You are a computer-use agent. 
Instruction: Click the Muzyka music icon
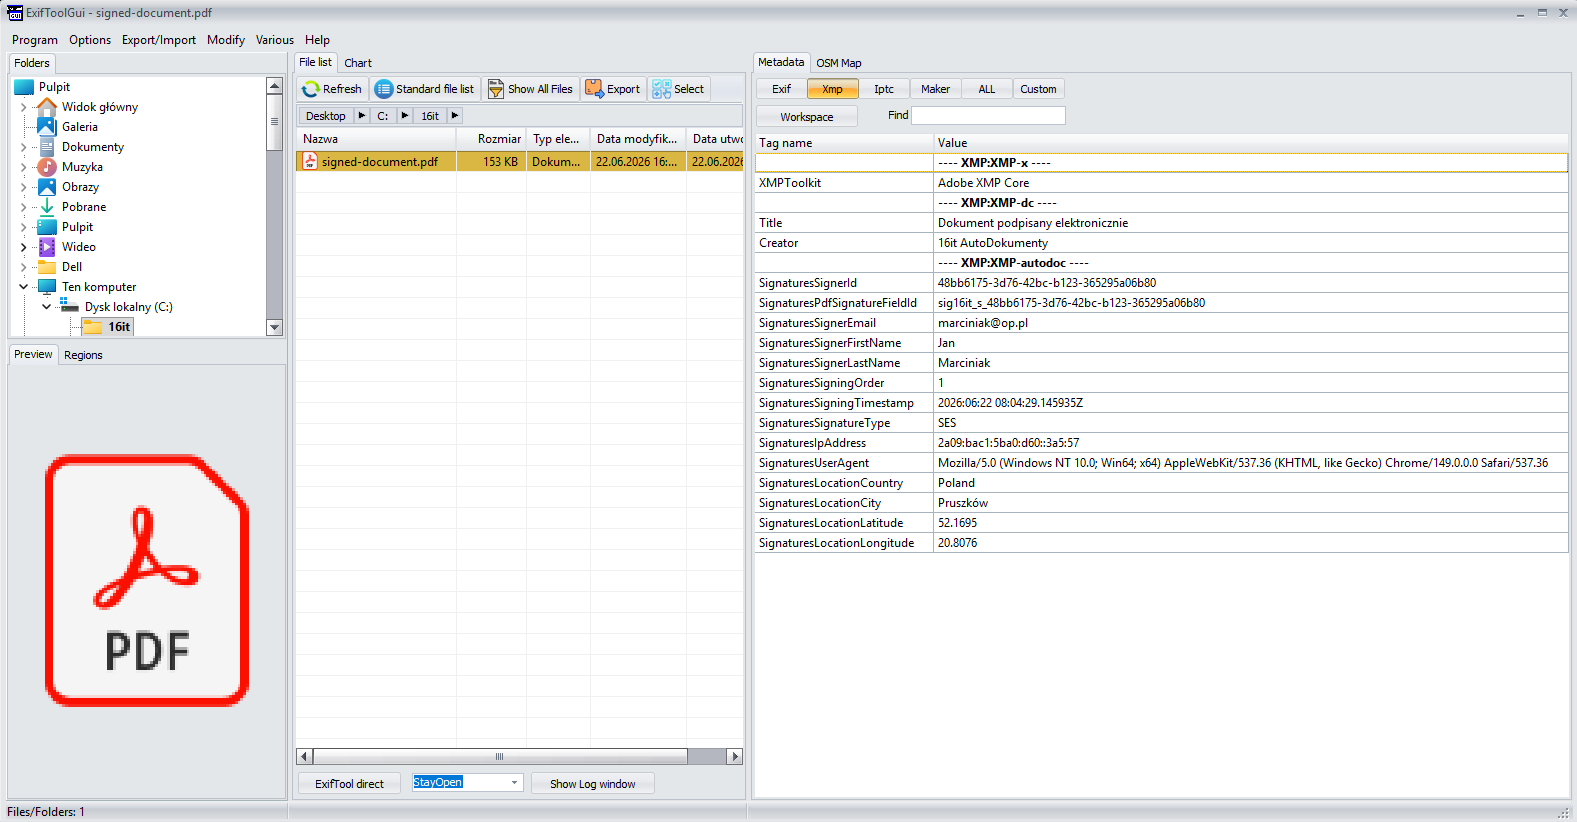pos(47,167)
